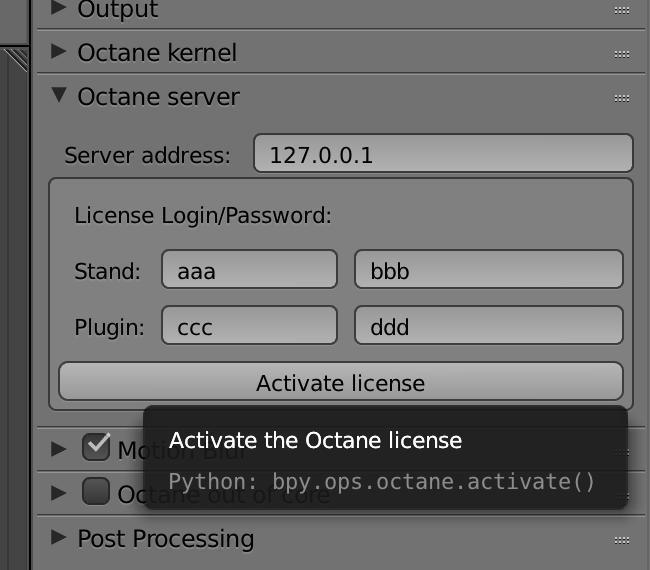The width and height of the screenshot is (650, 570).
Task: Click the Octane kernel panel drag grip
Action: (621, 53)
